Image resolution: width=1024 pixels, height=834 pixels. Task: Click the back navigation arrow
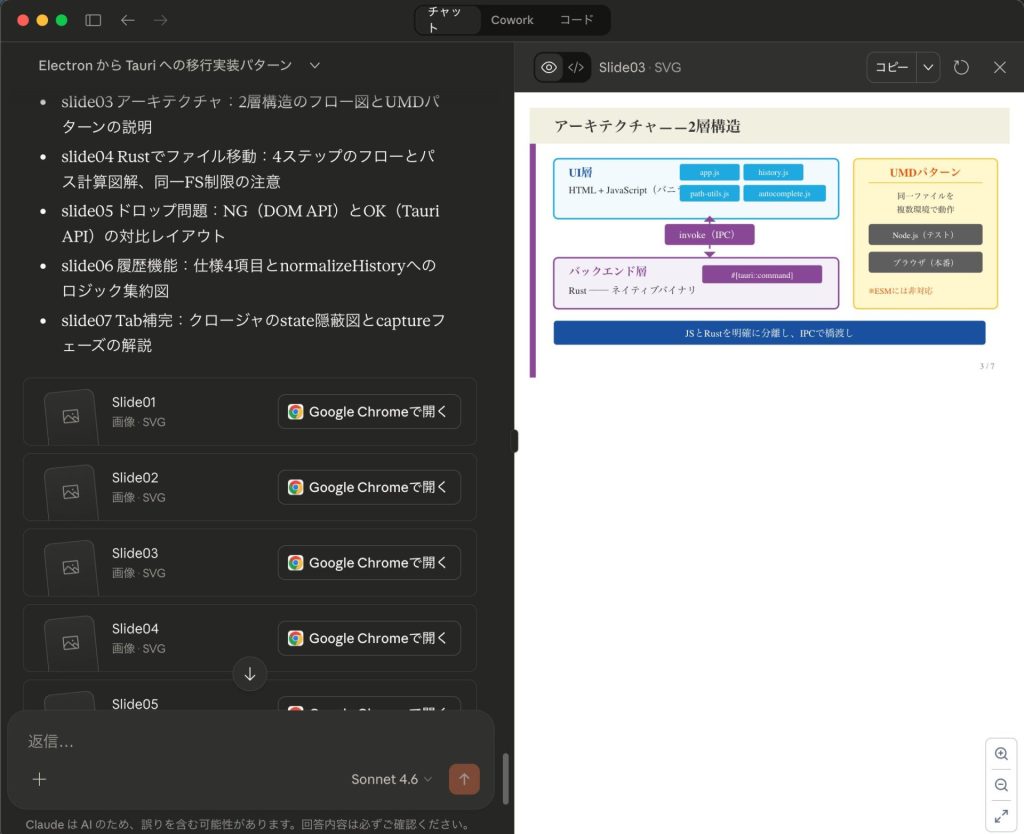[127, 20]
